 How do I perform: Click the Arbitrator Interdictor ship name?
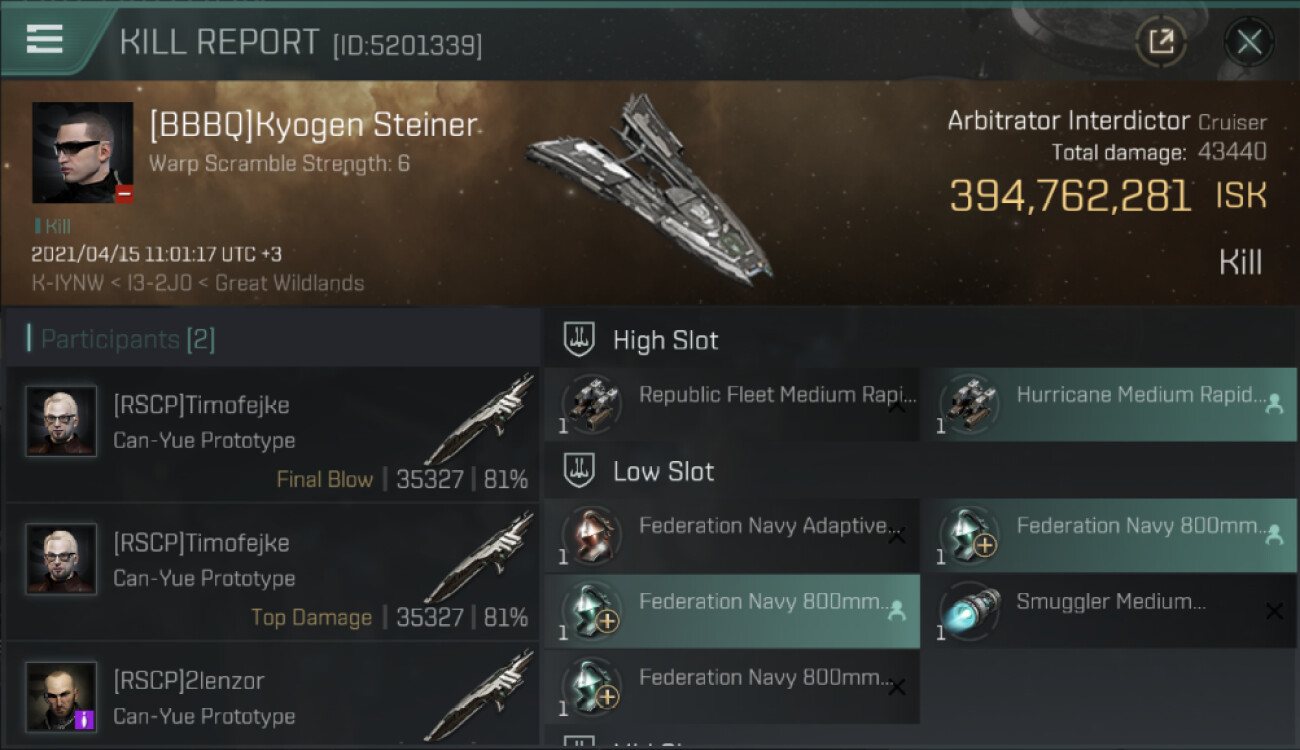pos(1069,122)
